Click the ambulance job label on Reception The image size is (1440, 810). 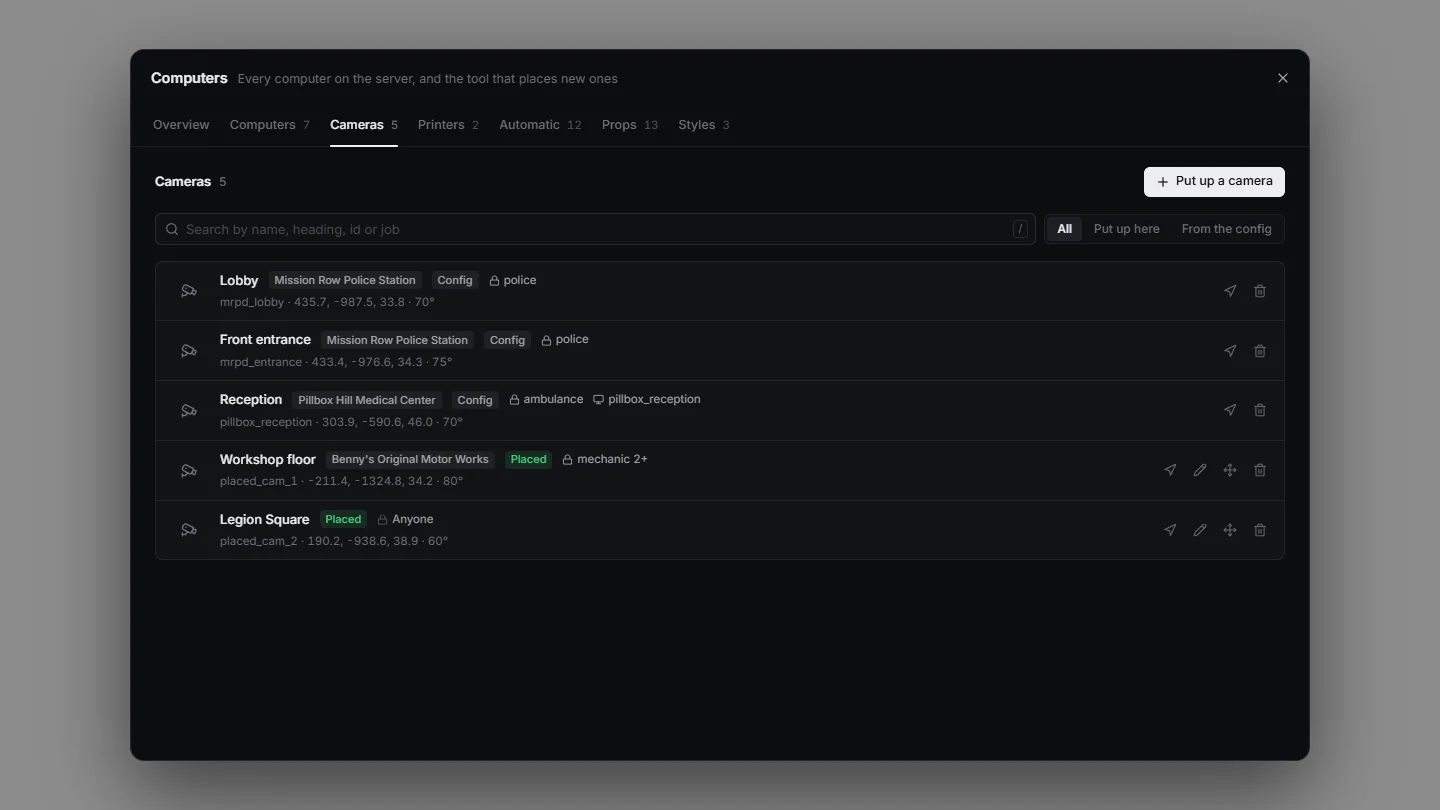coord(546,399)
